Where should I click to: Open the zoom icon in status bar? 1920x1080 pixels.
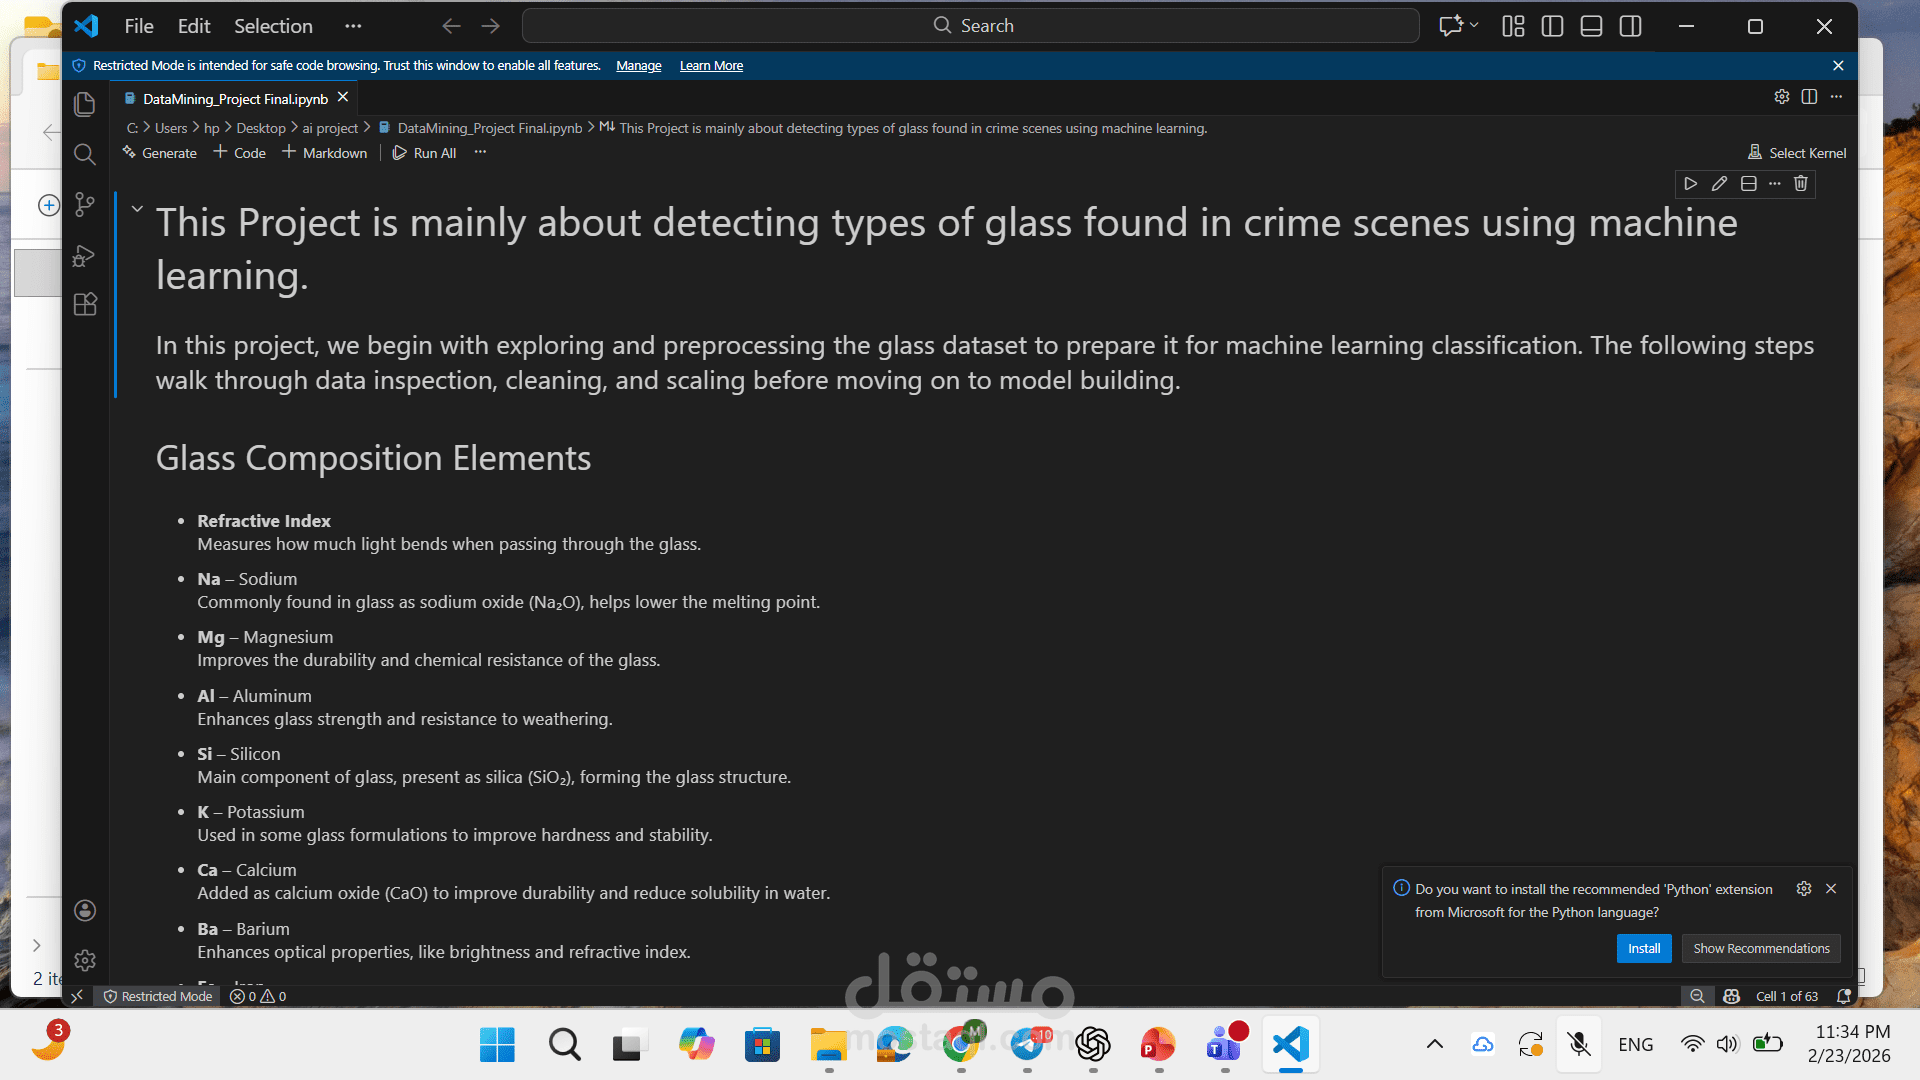[1697, 996]
